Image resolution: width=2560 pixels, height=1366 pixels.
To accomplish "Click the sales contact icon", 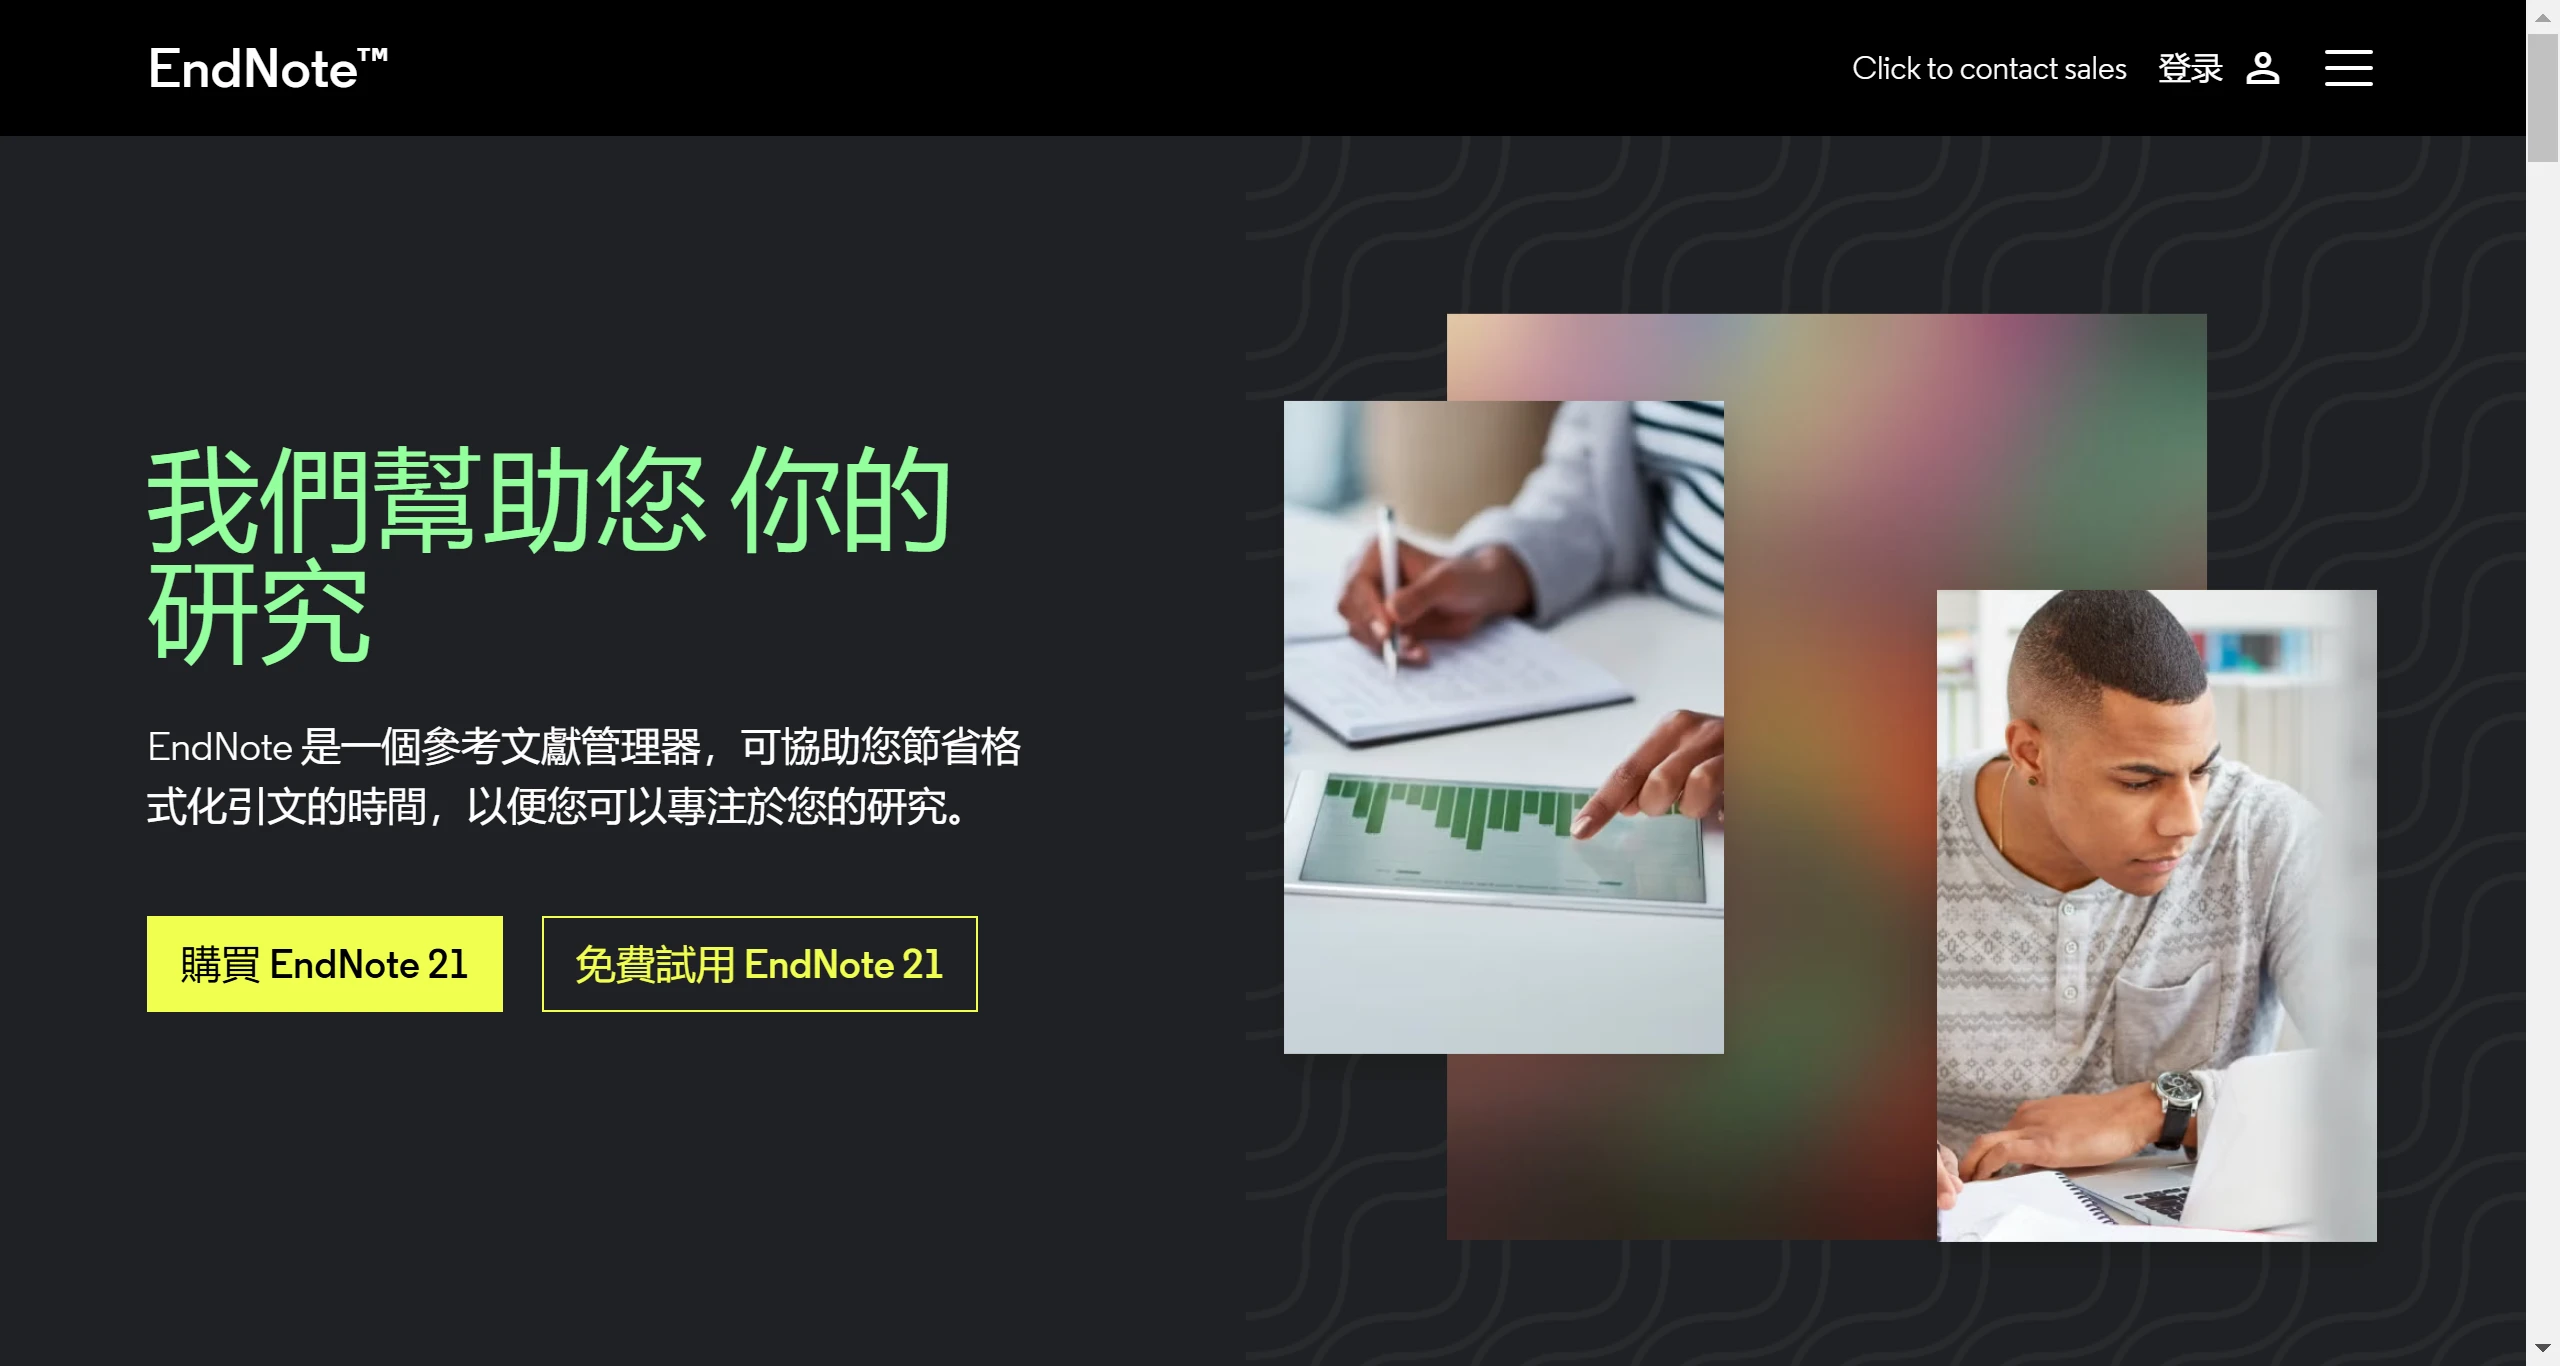I will point(1991,68).
